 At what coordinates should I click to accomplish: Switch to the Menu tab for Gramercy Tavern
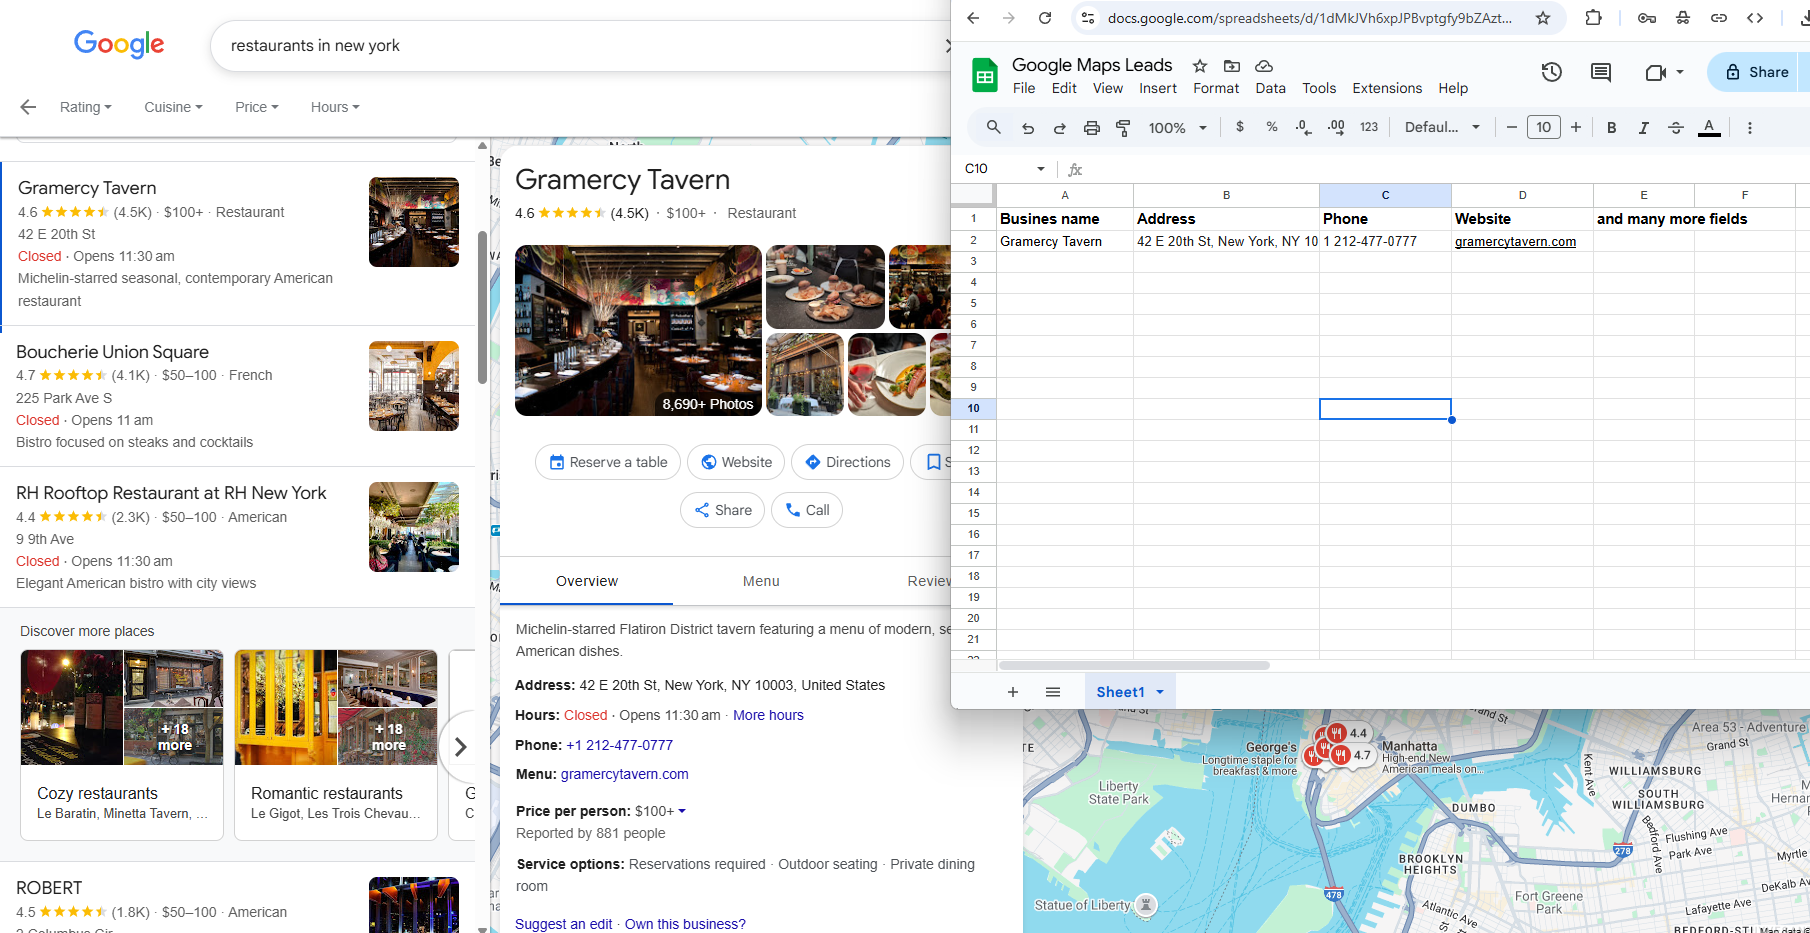(x=761, y=581)
